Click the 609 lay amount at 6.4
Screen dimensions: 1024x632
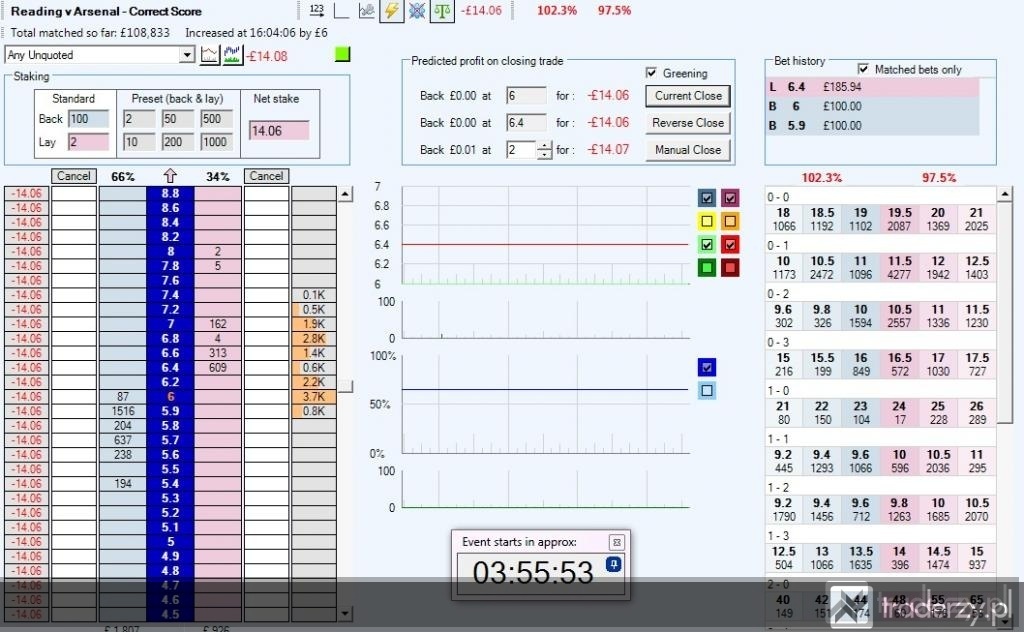(218, 368)
